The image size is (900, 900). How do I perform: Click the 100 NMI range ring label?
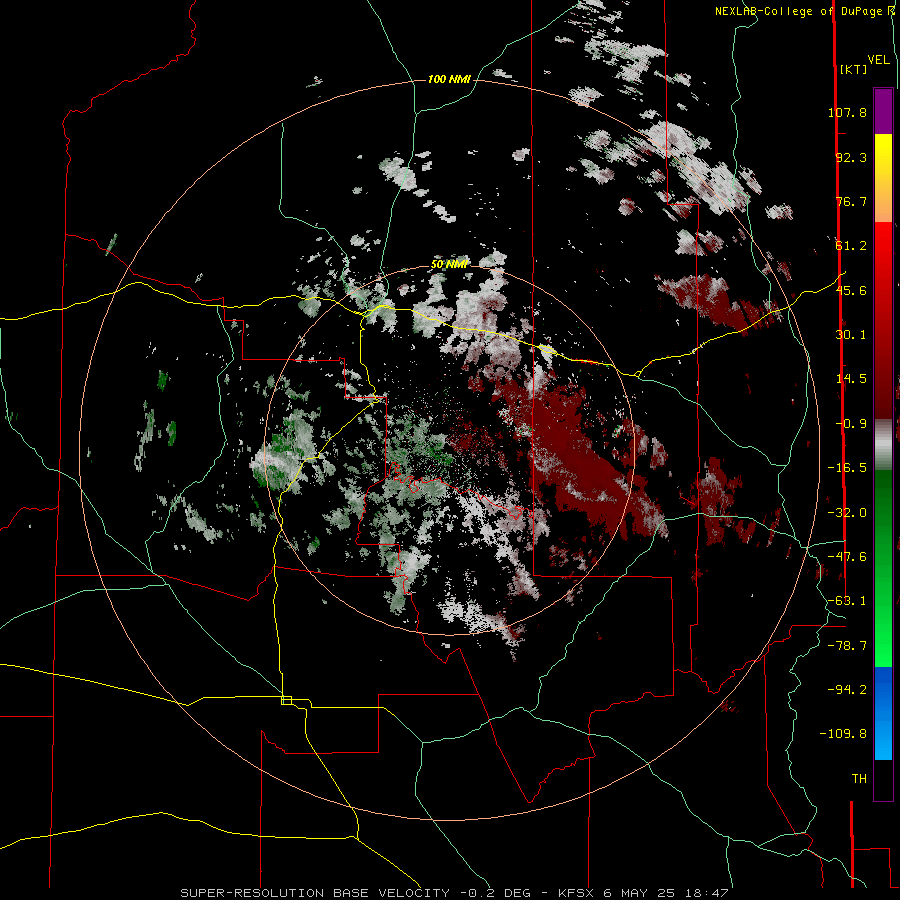(x=449, y=79)
